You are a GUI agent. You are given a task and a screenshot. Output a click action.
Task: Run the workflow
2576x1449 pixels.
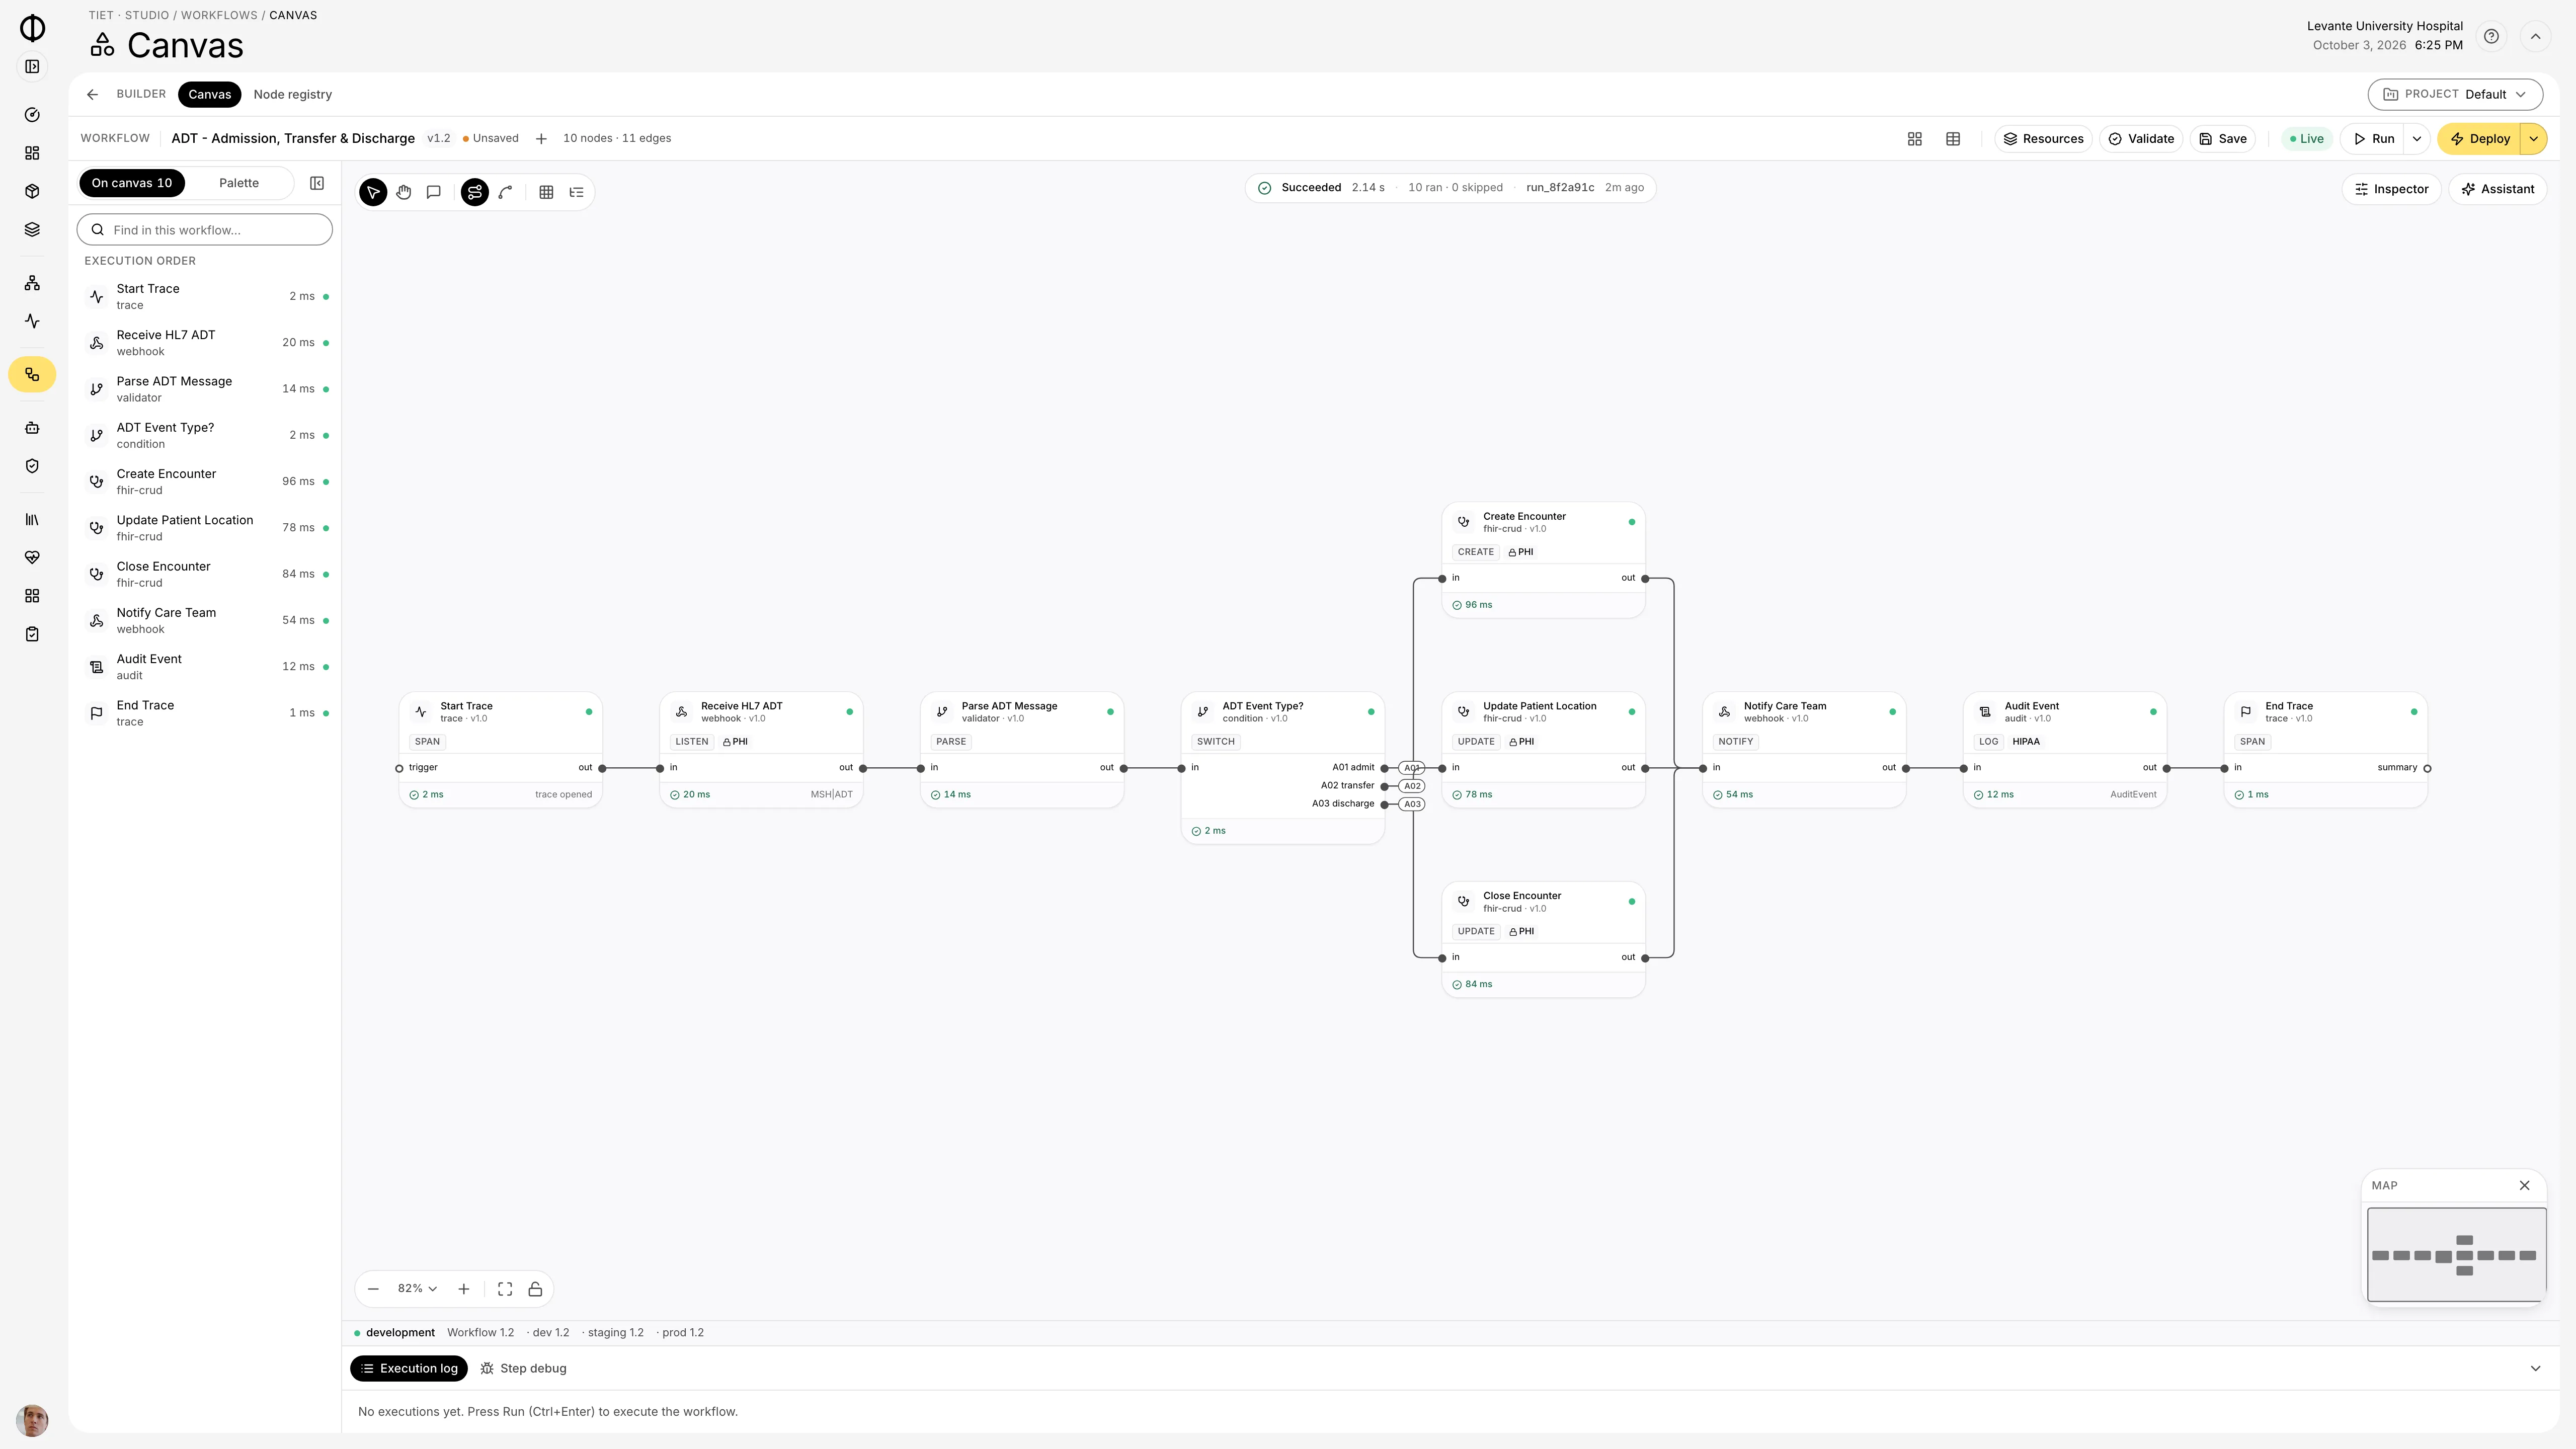(x=2374, y=139)
